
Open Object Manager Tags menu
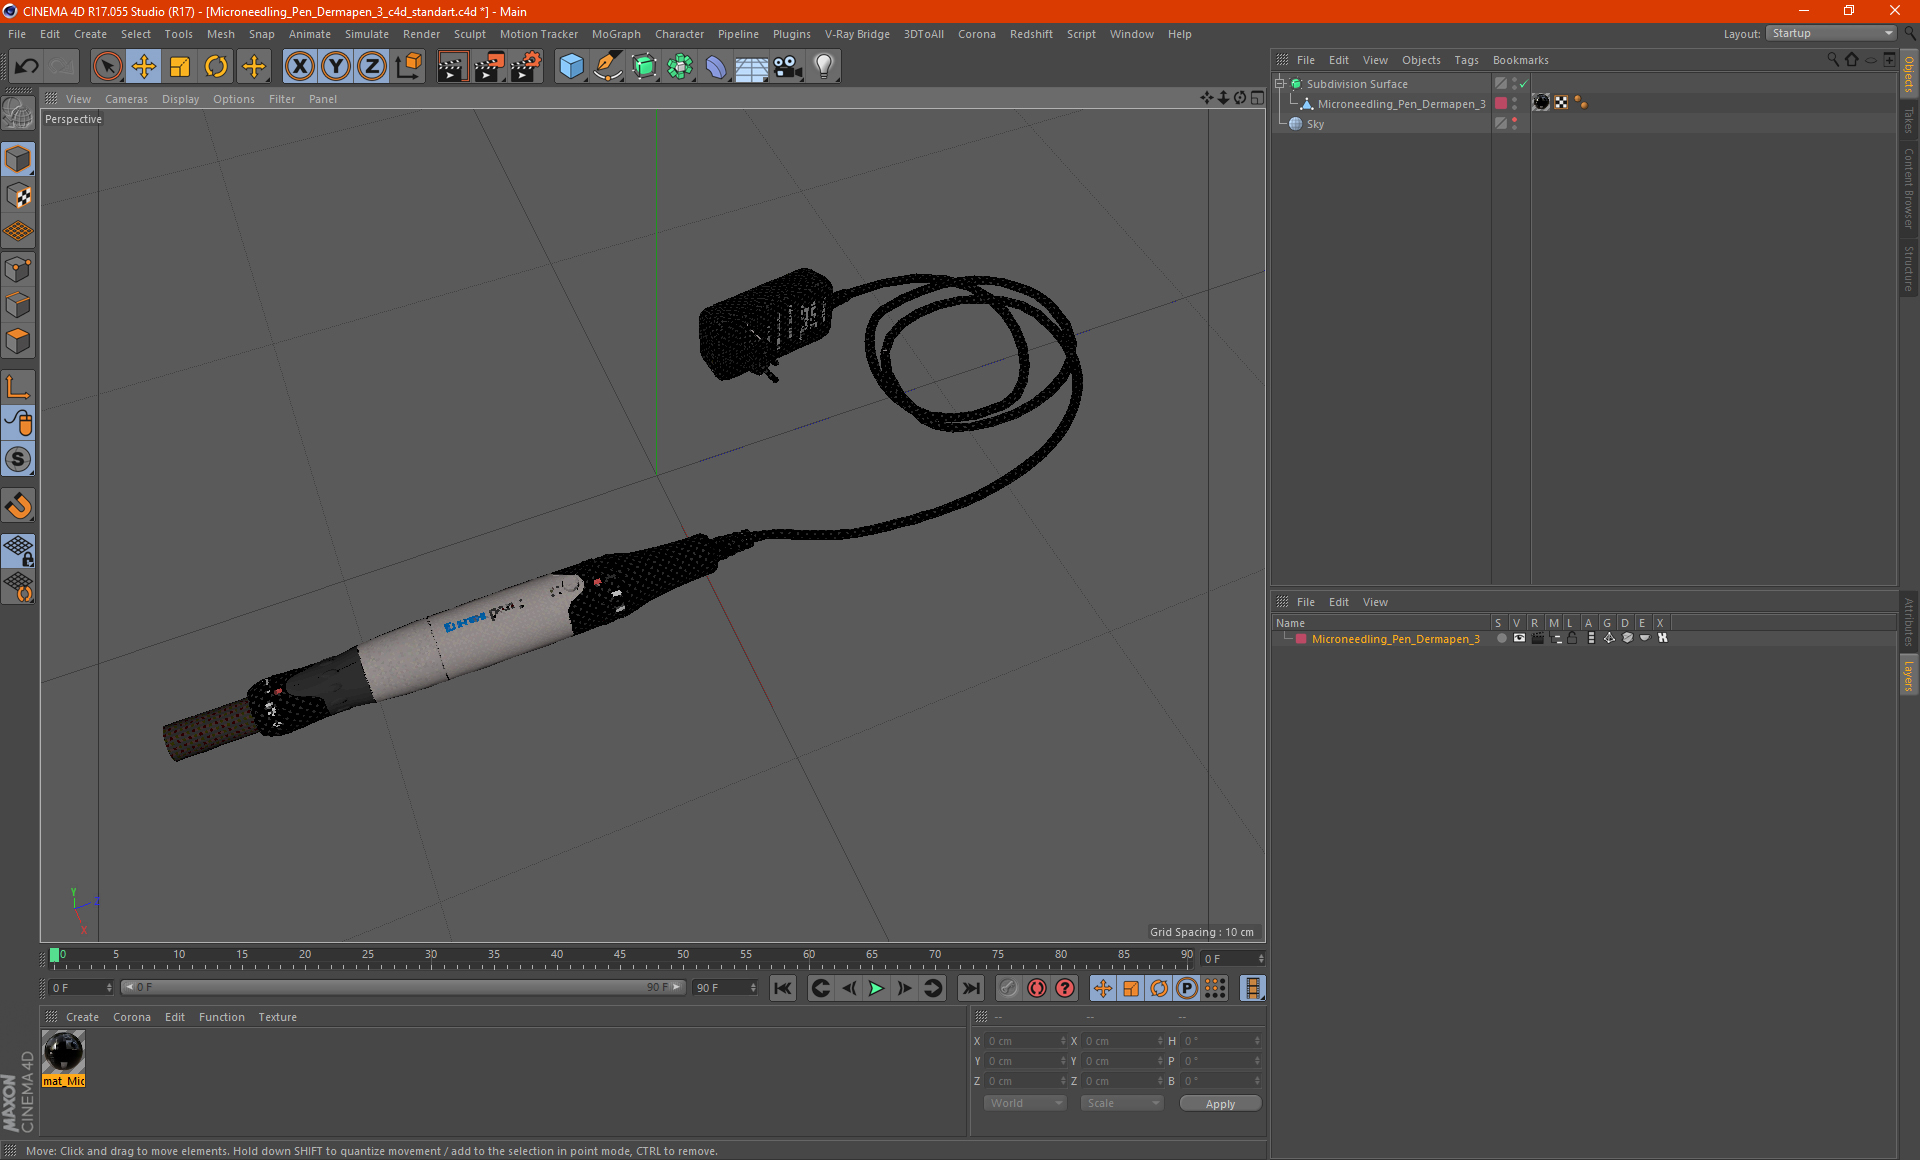(1466, 60)
